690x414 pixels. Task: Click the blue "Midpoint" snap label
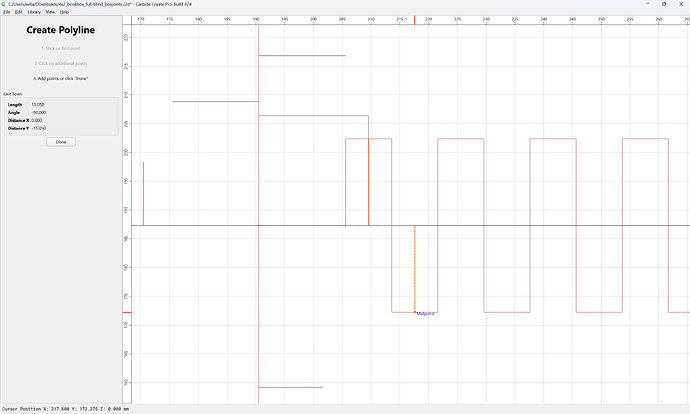coord(425,314)
